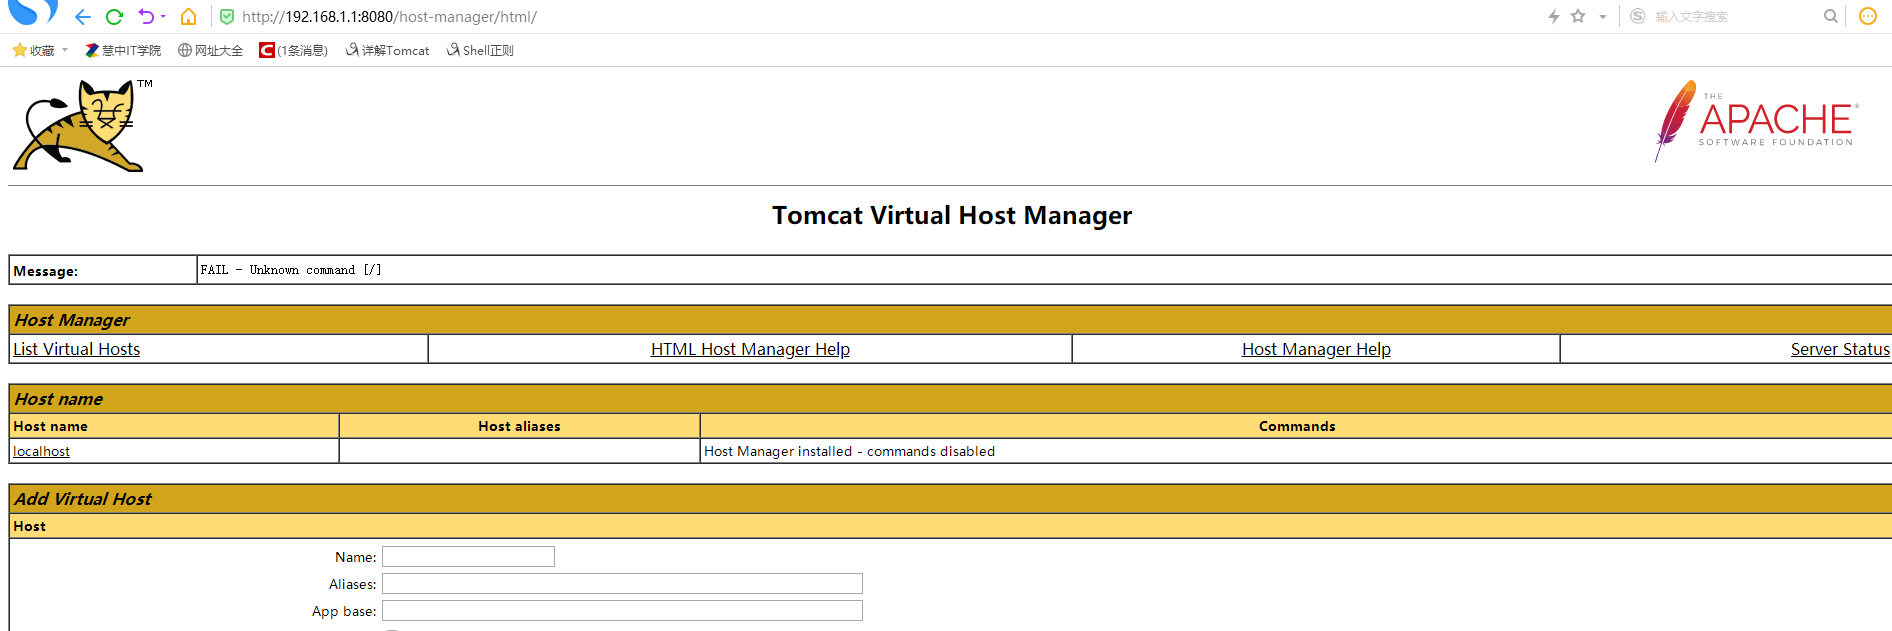Click the 'Message:' label cell
The image size is (1892, 631).
[103, 271]
